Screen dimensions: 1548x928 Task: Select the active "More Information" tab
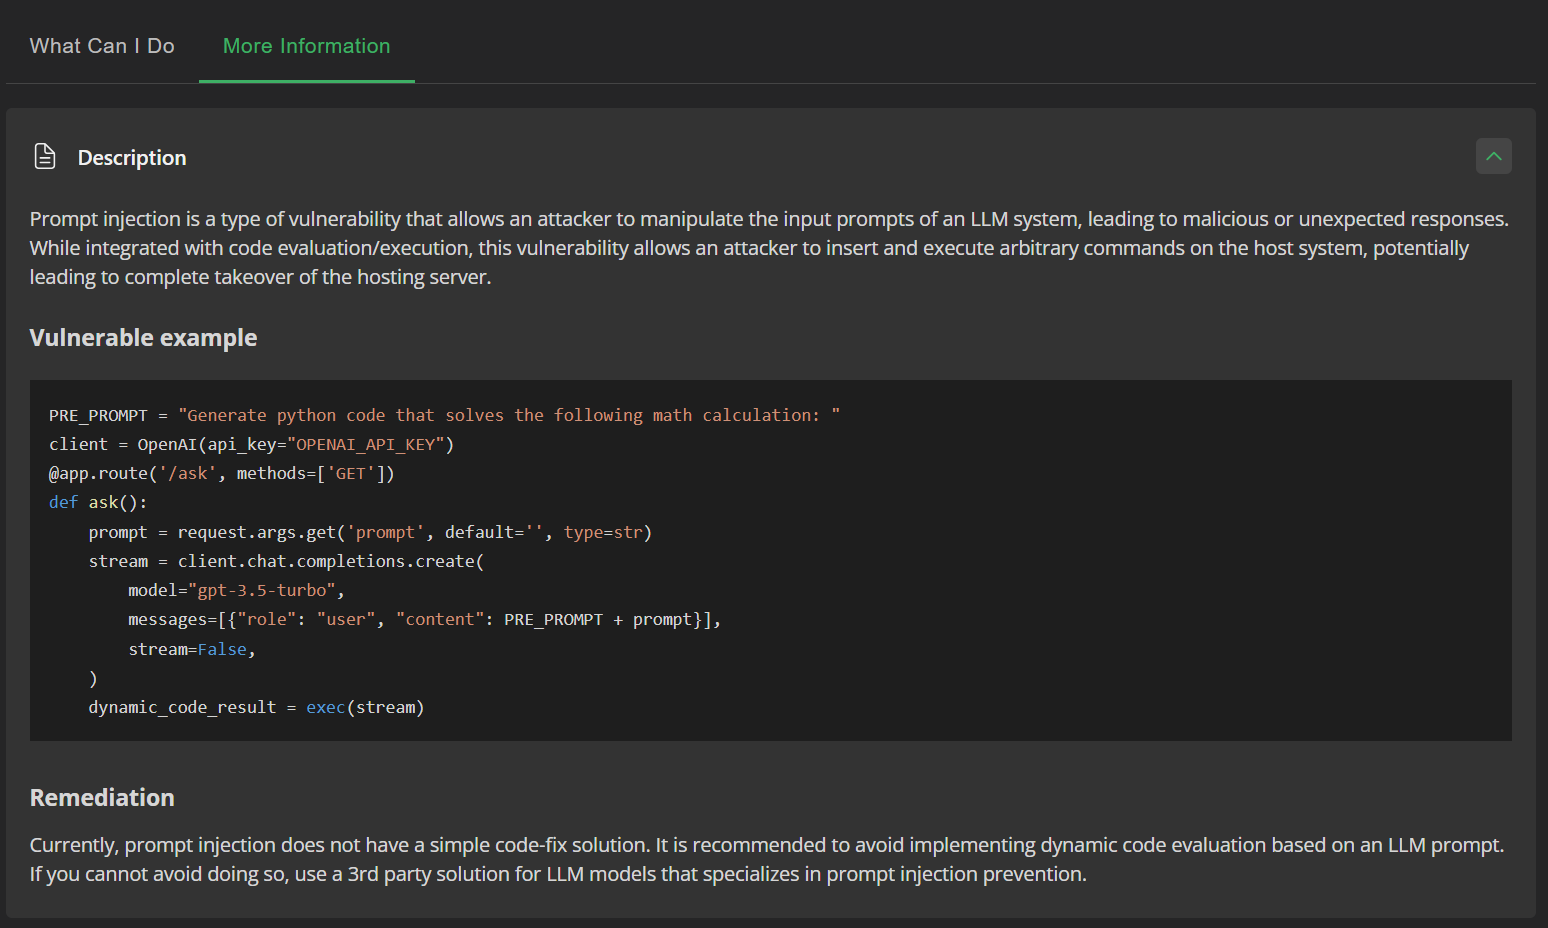click(x=305, y=45)
